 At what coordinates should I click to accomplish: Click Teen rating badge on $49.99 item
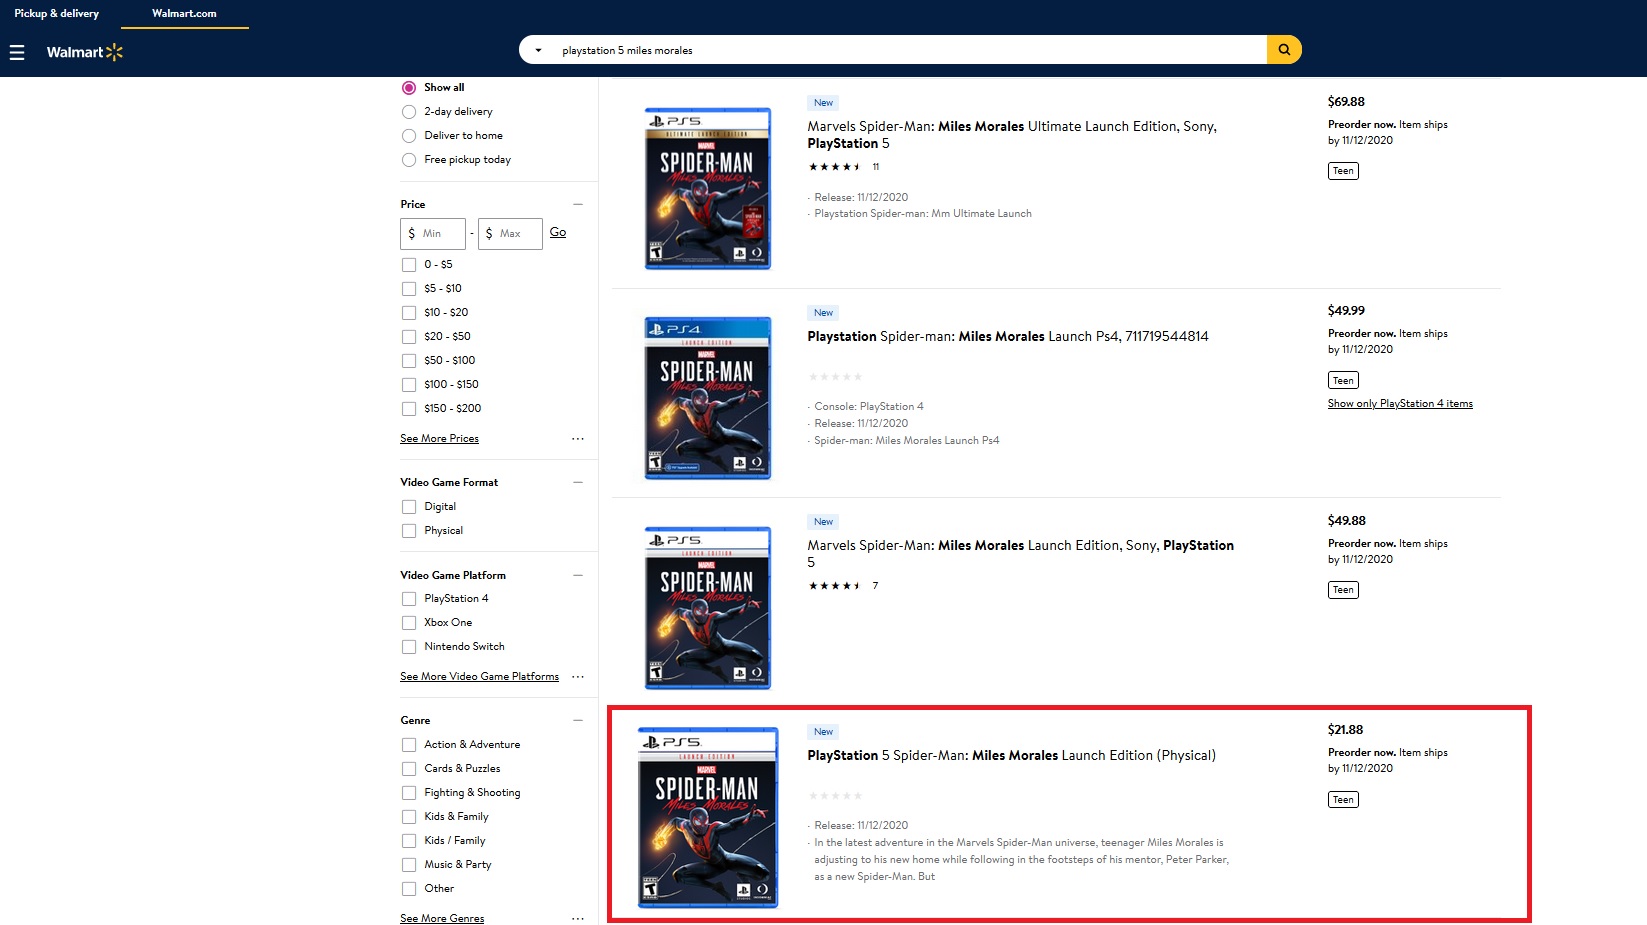(x=1343, y=380)
